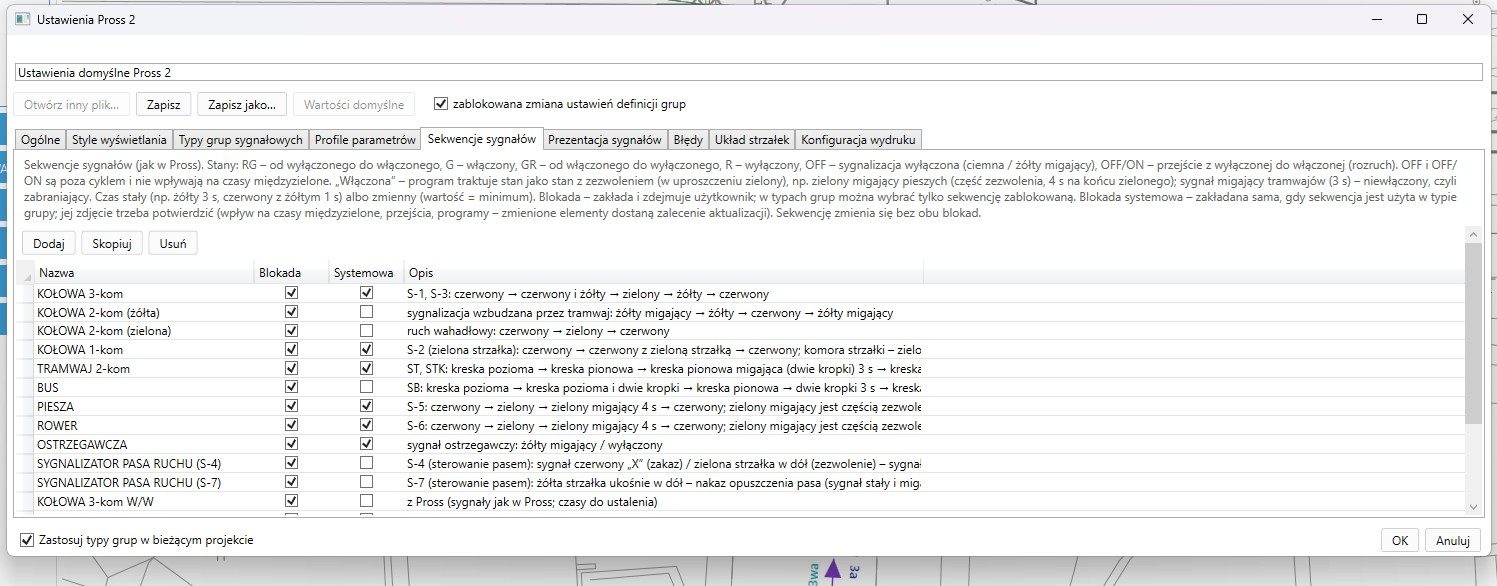Sort the table by Nazwa column header
The image size is (1497, 586).
pyautogui.click(x=143, y=273)
